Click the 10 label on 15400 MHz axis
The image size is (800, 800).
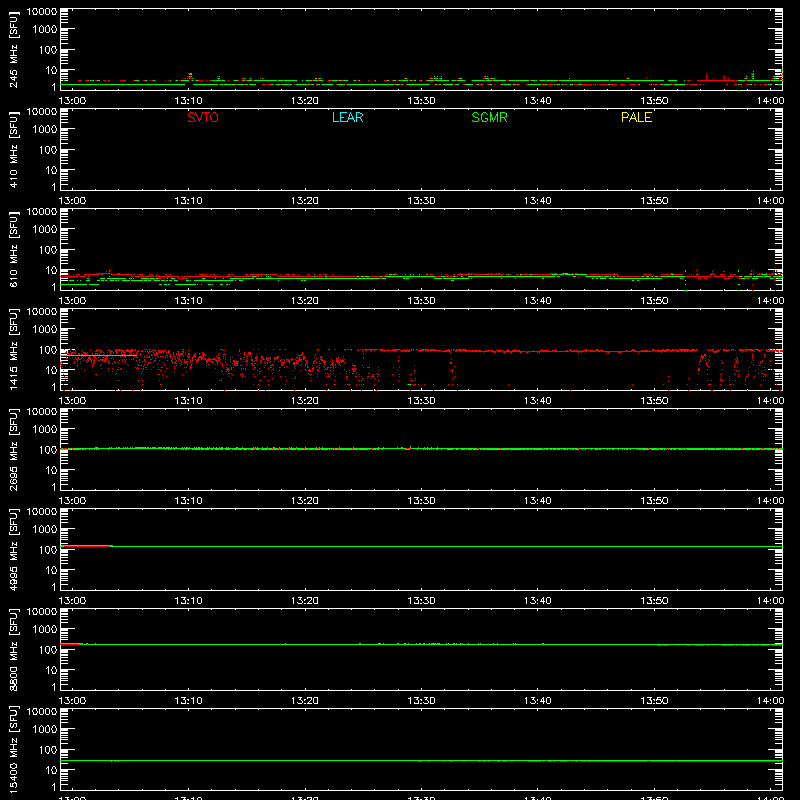coord(51,770)
